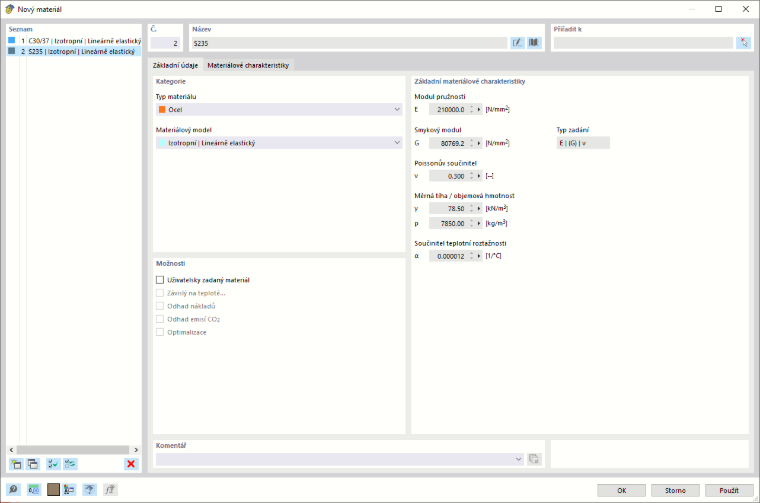Viewport: 760px width, 503px height.
Task: Switch to the Základní údaje tab
Action: pos(175,65)
